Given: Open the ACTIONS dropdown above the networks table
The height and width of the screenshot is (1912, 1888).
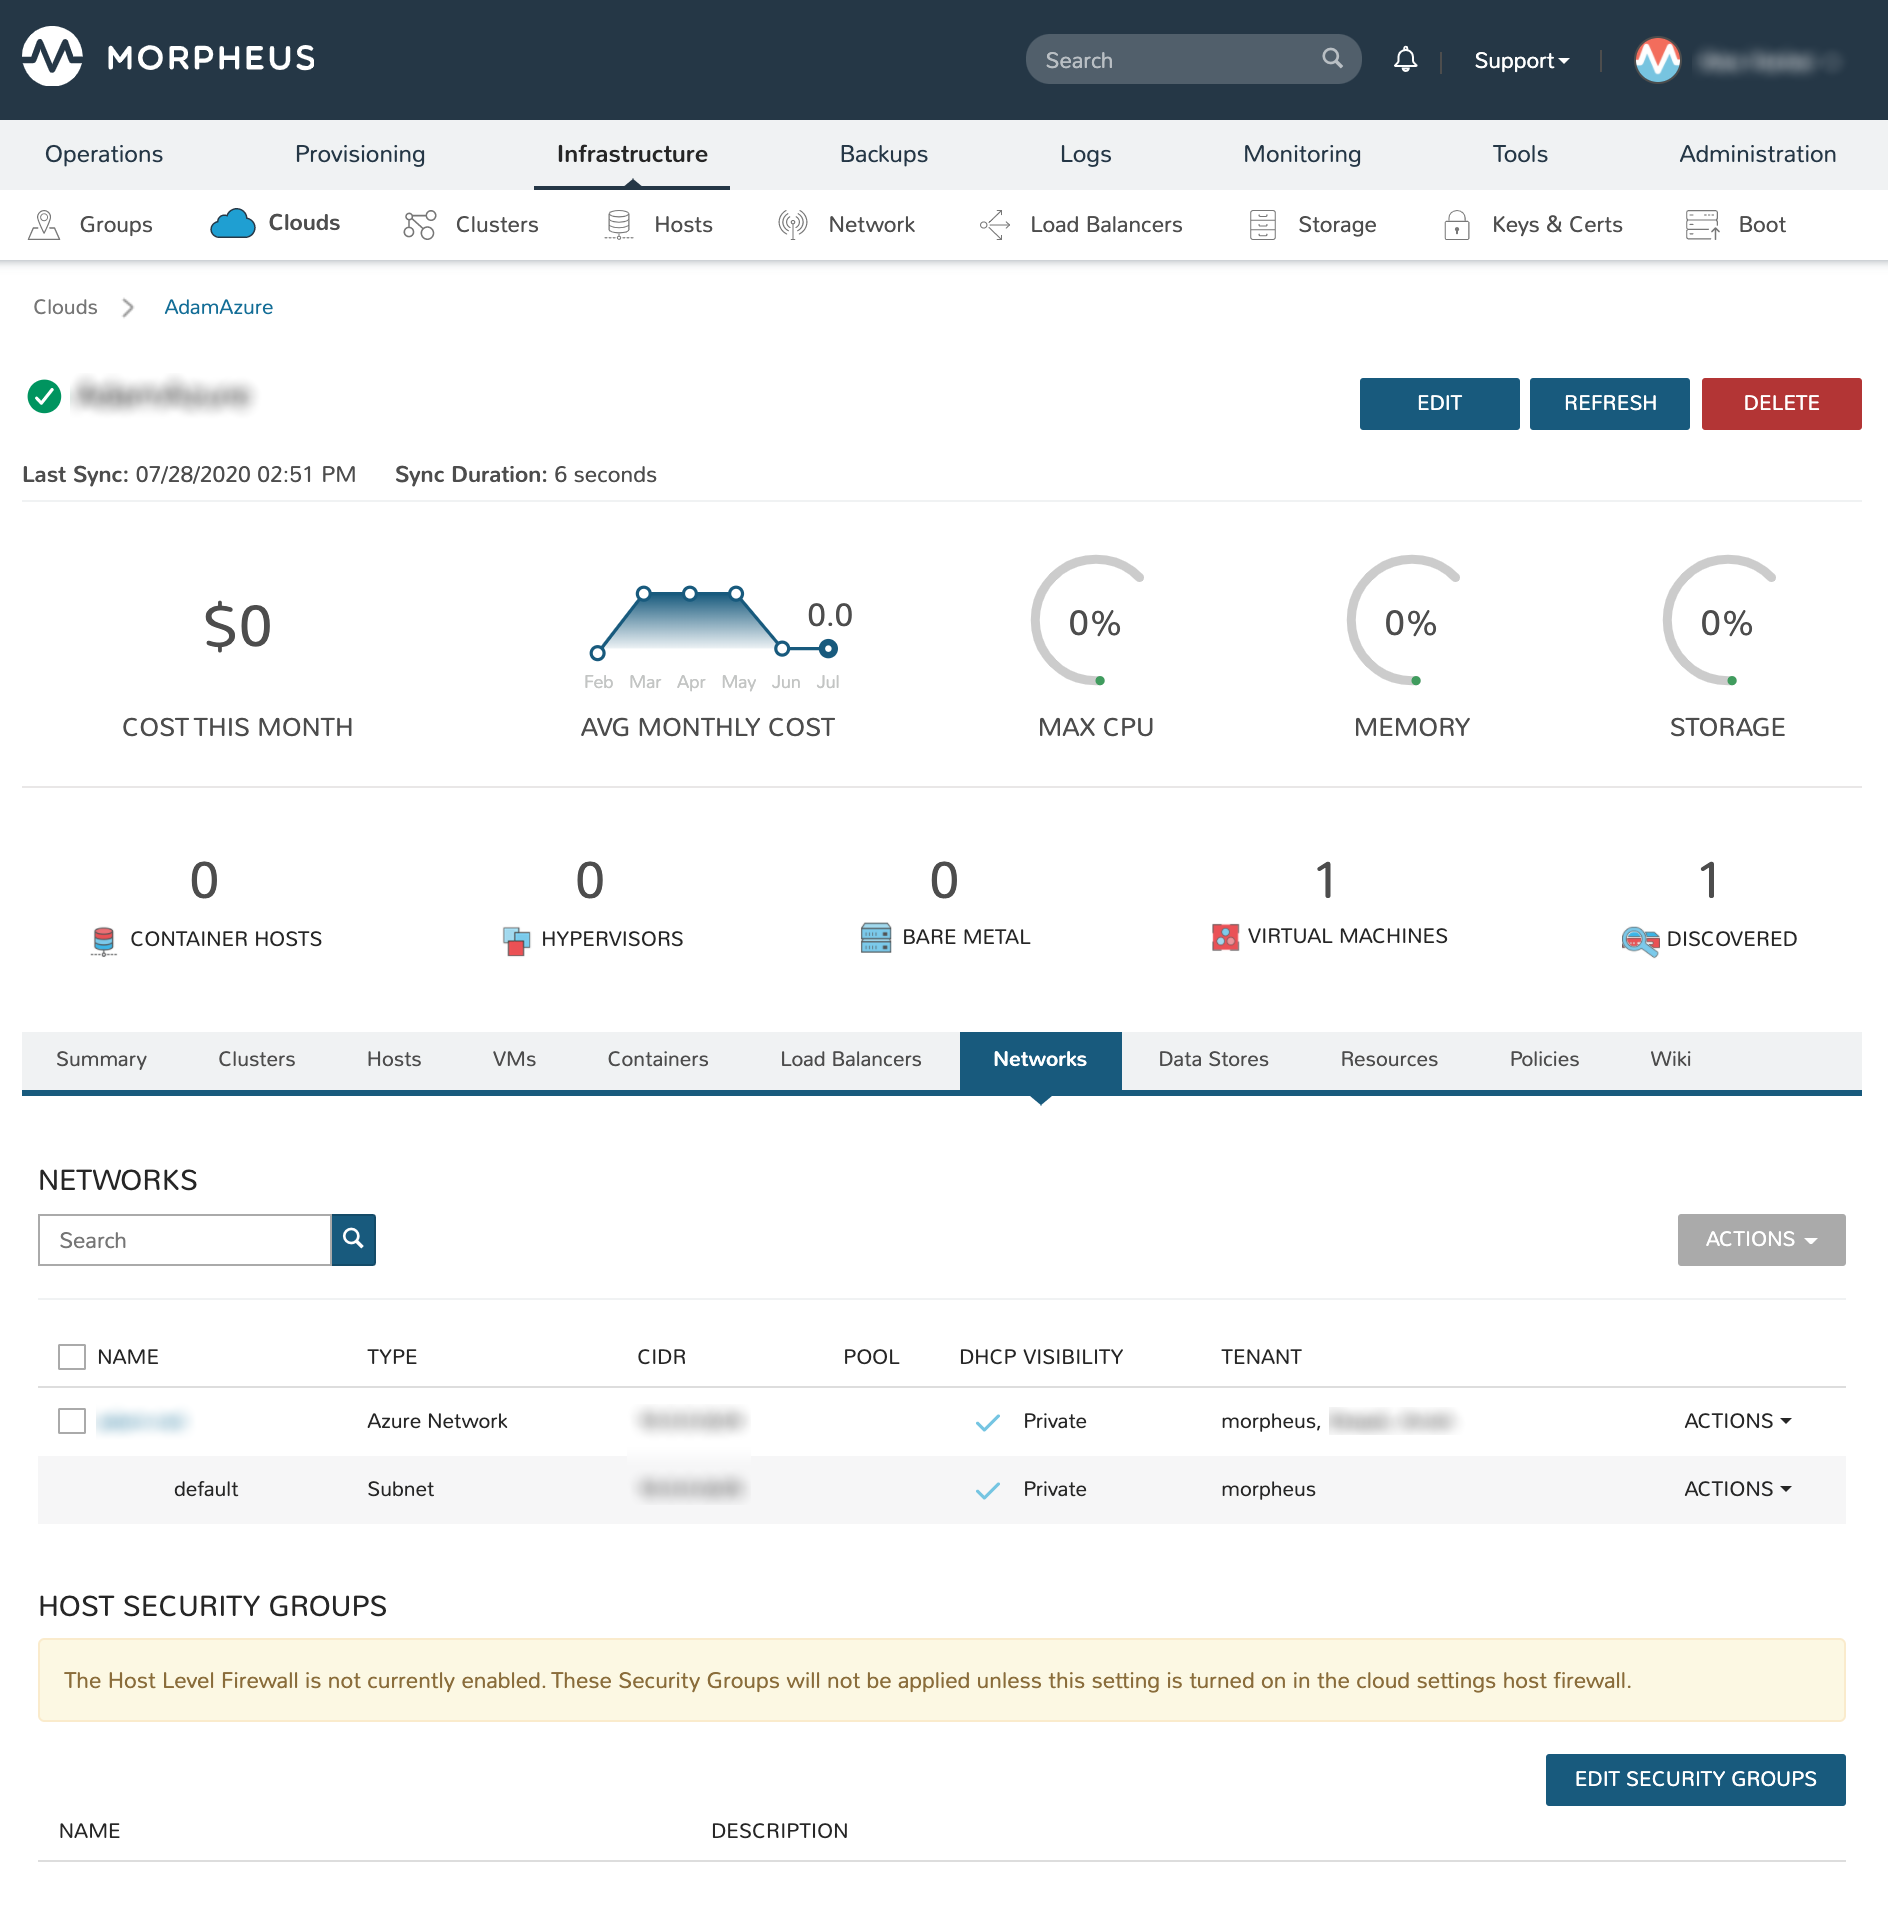Looking at the screenshot, I should 1761,1239.
